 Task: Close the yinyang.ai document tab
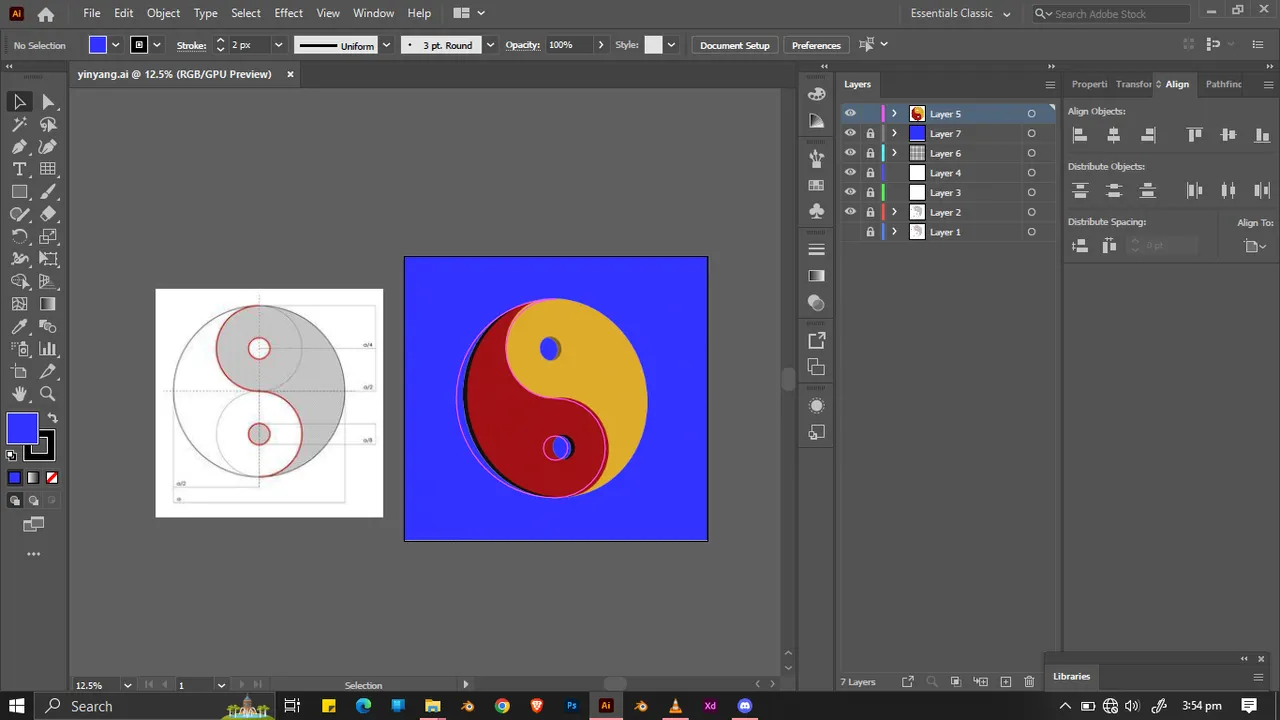pyautogui.click(x=291, y=74)
